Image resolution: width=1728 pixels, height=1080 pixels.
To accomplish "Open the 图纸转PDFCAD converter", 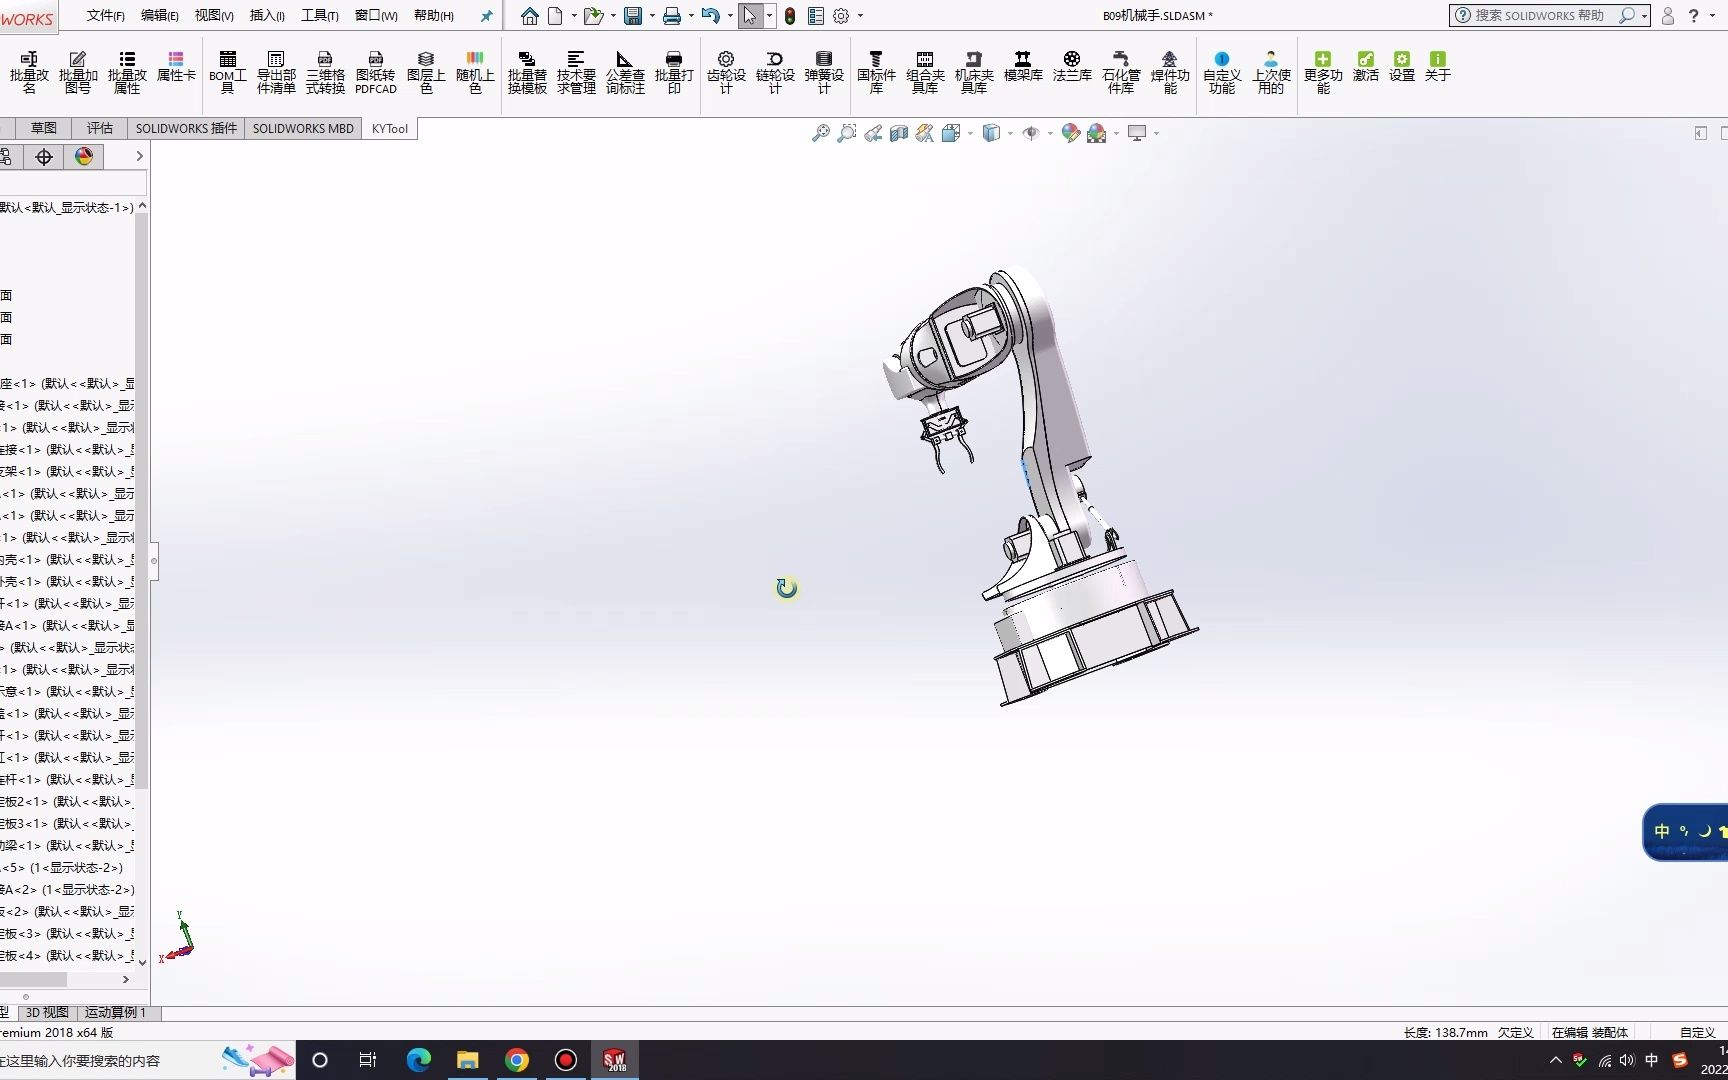I will click(376, 73).
